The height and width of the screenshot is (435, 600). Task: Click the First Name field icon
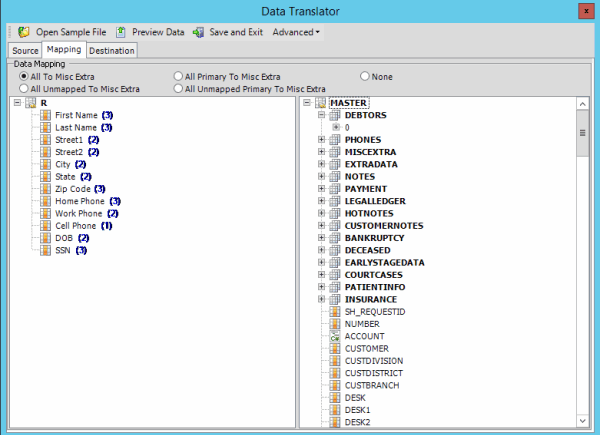(x=46, y=115)
